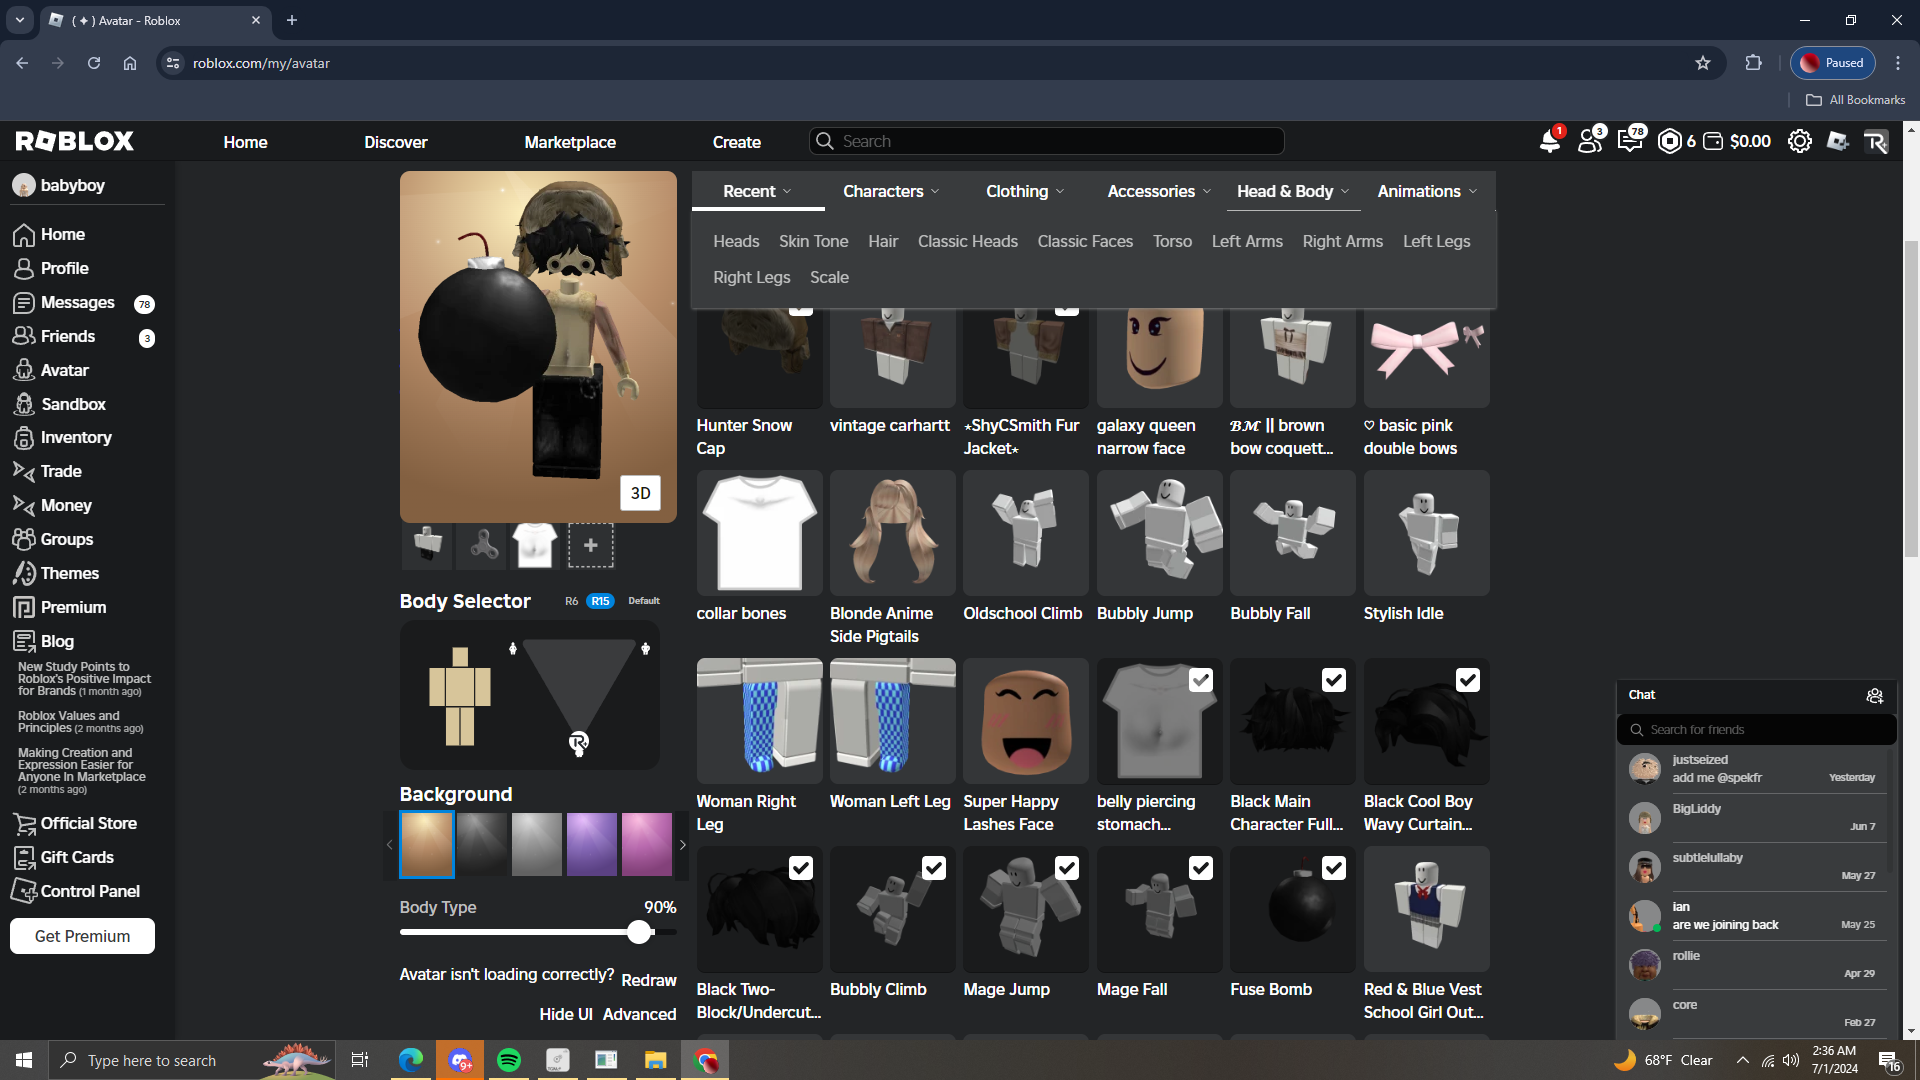The image size is (1920, 1080).
Task: Pick the purple background swatch
Action: (x=592, y=845)
